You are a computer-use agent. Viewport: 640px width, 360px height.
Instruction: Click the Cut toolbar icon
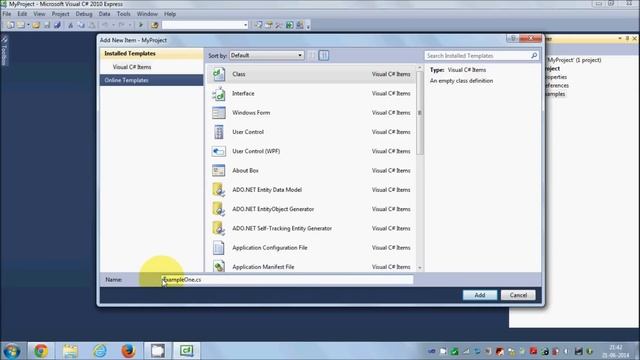click(x=71, y=25)
